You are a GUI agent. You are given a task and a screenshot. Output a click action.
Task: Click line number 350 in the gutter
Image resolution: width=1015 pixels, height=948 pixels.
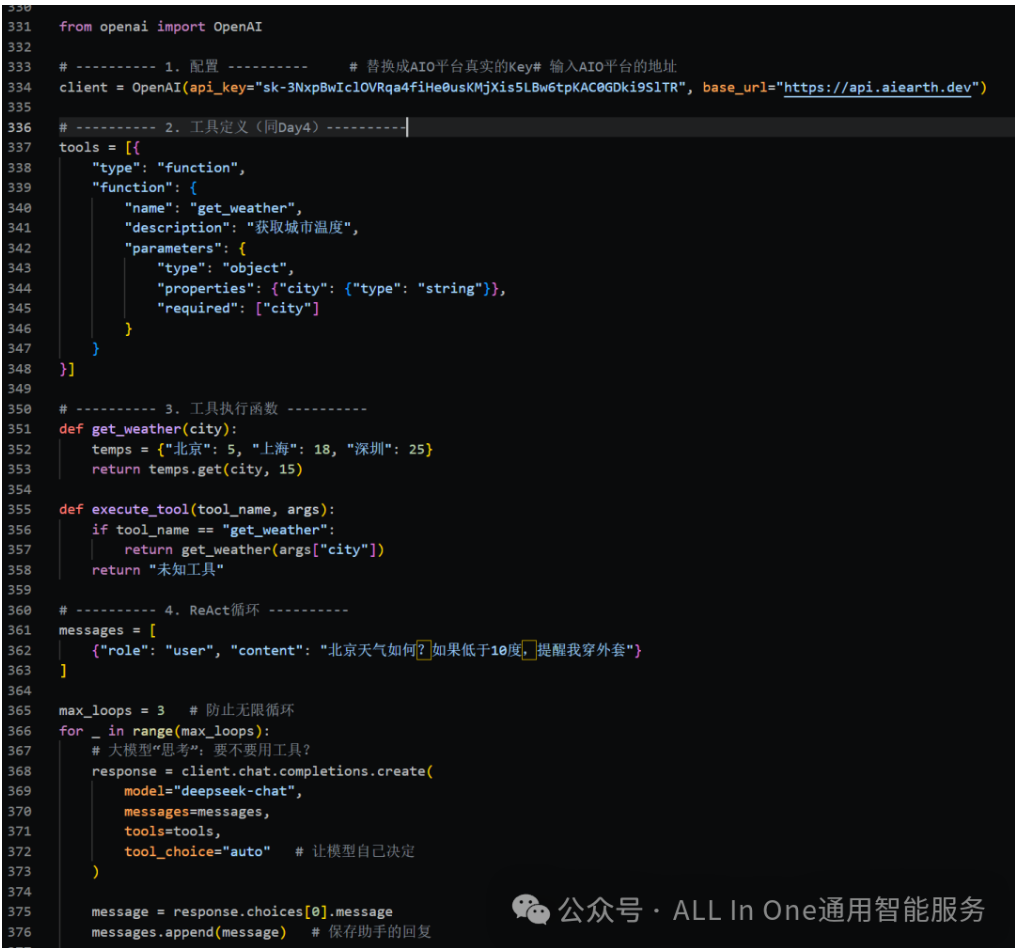pos(19,409)
